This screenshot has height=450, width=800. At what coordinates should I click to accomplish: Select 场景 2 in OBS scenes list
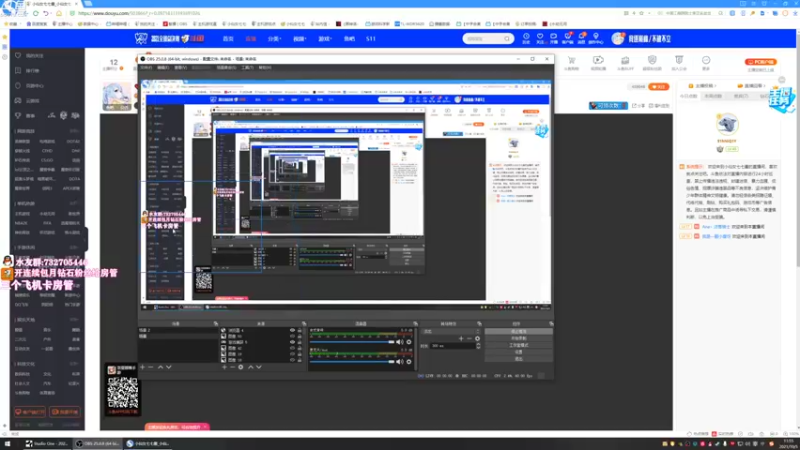(x=178, y=331)
